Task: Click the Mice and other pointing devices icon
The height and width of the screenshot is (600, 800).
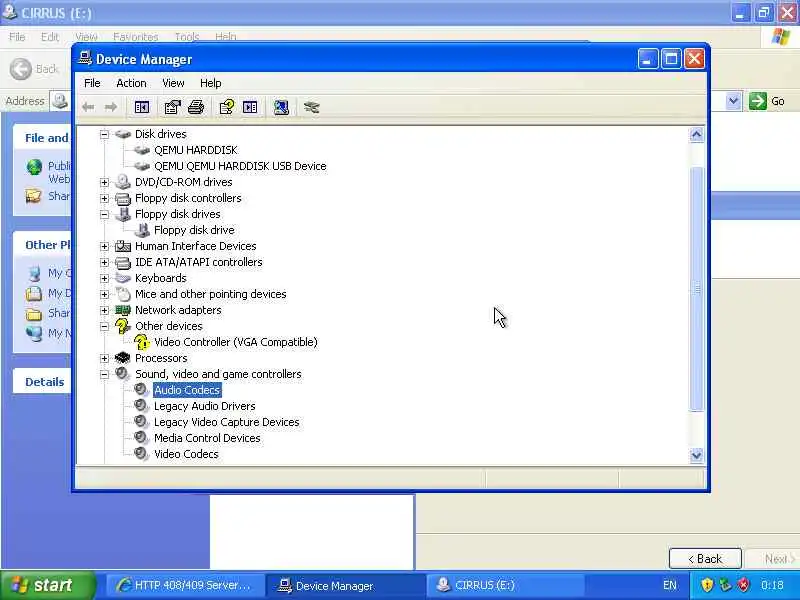Action: click(x=123, y=294)
